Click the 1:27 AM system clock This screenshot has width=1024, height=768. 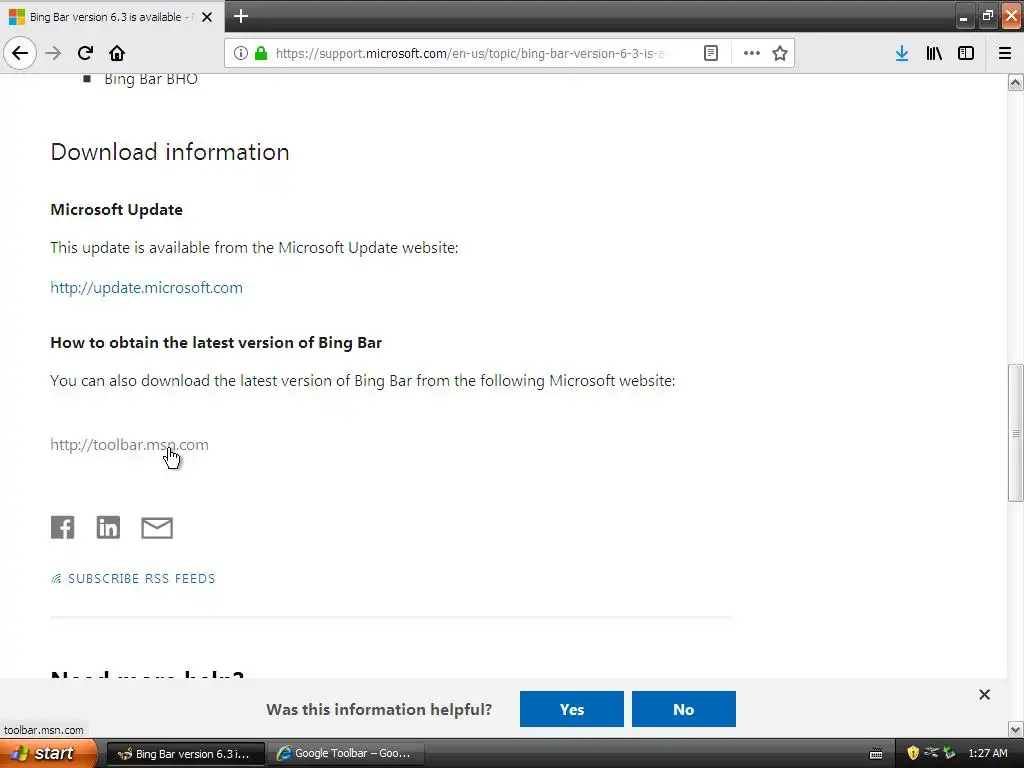[987, 754]
